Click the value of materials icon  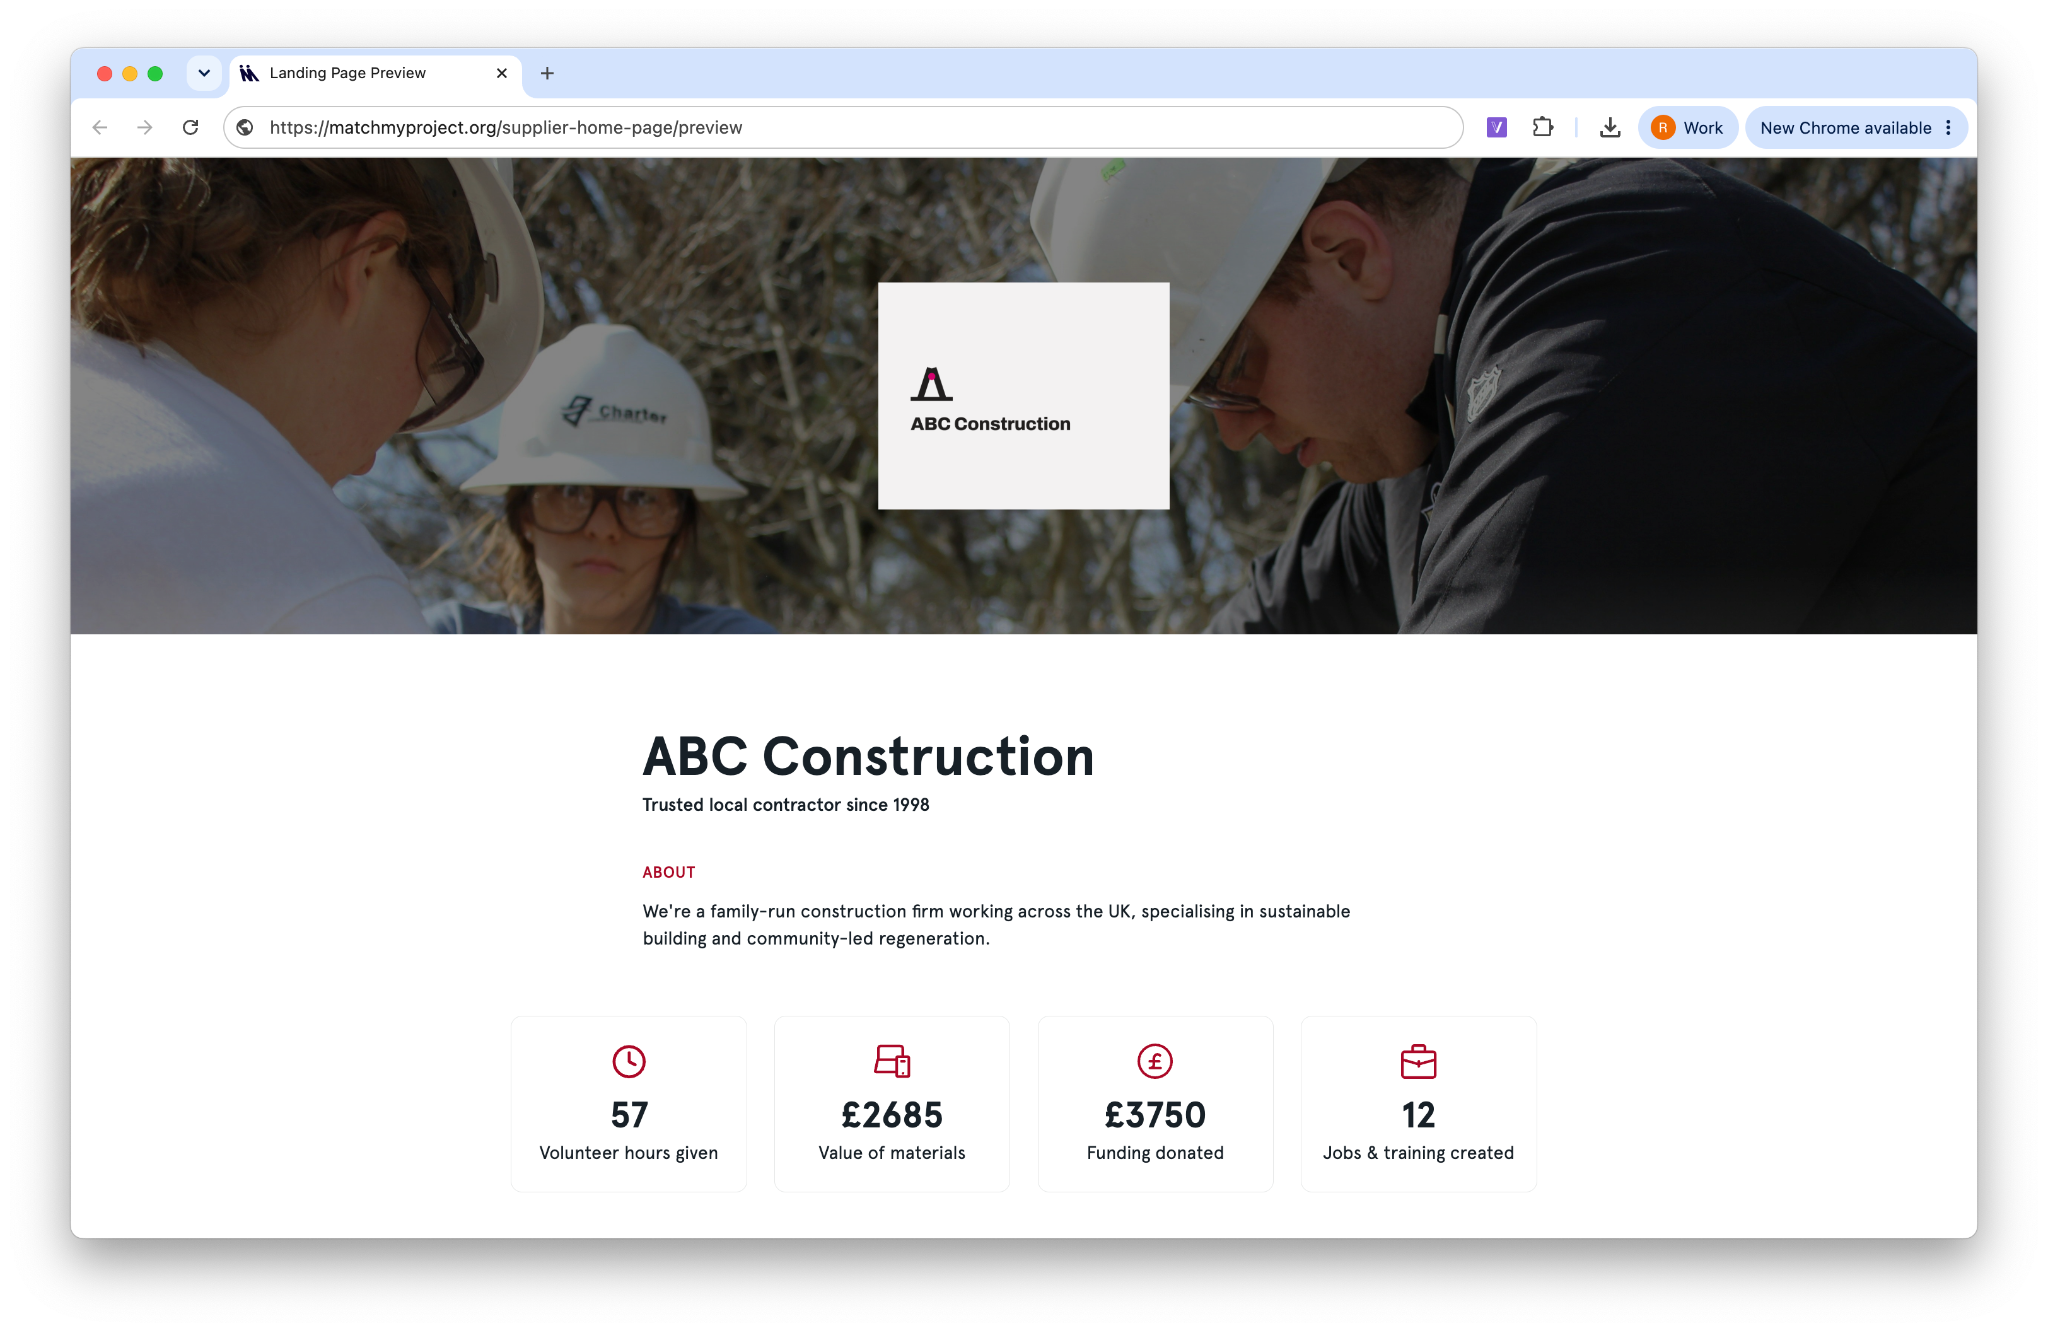pyautogui.click(x=892, y=1061)
